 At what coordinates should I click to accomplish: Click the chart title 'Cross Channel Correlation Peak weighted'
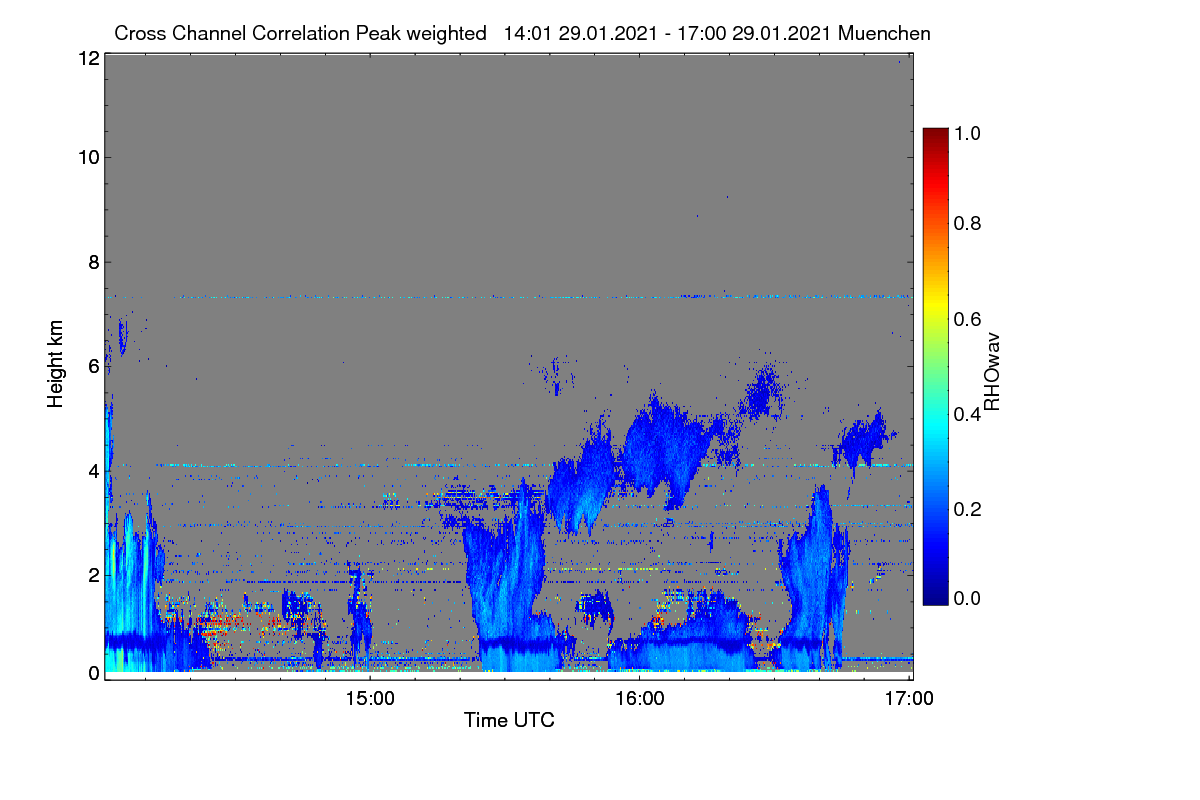300,33
